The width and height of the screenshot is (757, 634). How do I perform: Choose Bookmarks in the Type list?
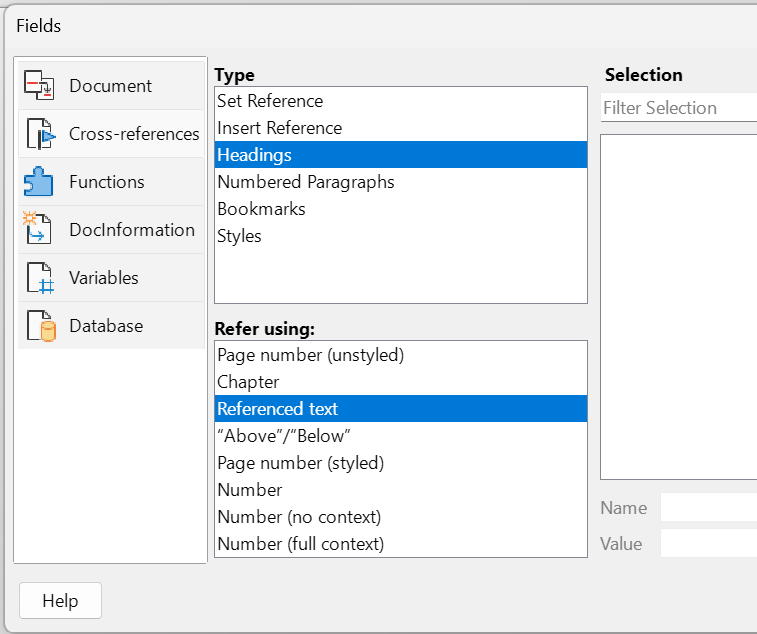(401, 209)
